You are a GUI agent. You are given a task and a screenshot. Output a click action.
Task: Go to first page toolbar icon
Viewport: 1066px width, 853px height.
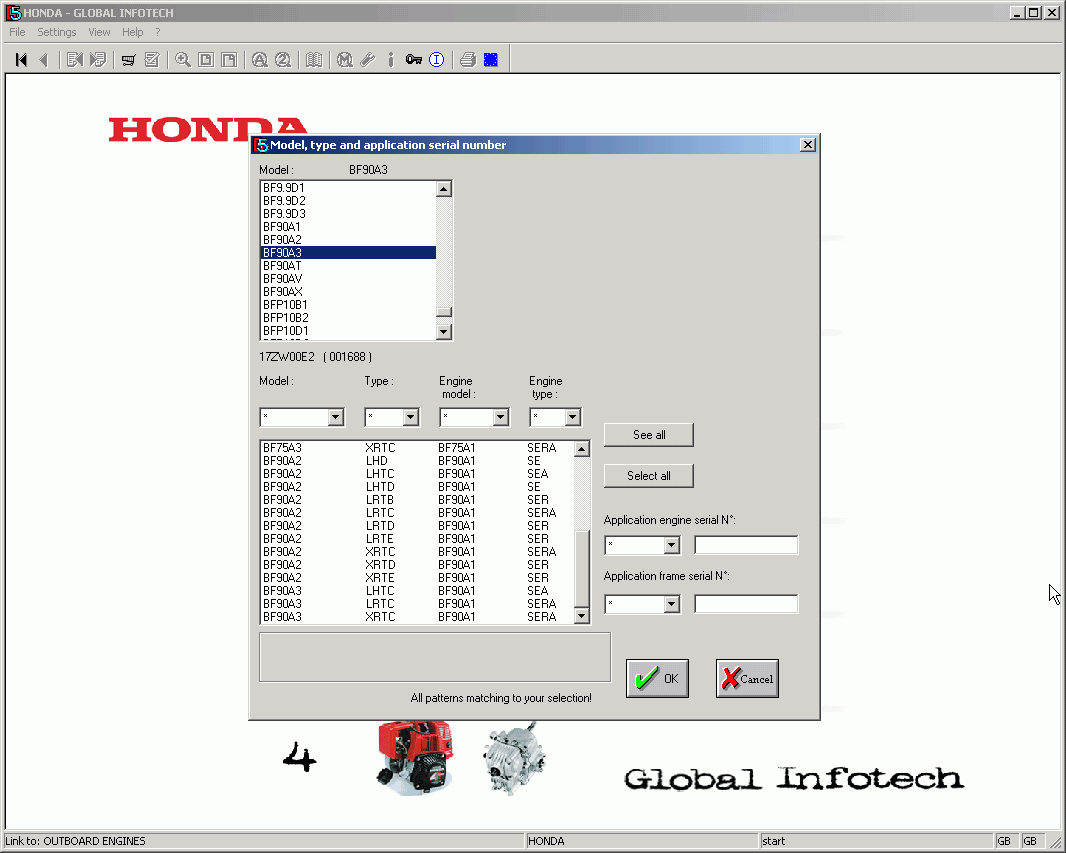[21, 60]
